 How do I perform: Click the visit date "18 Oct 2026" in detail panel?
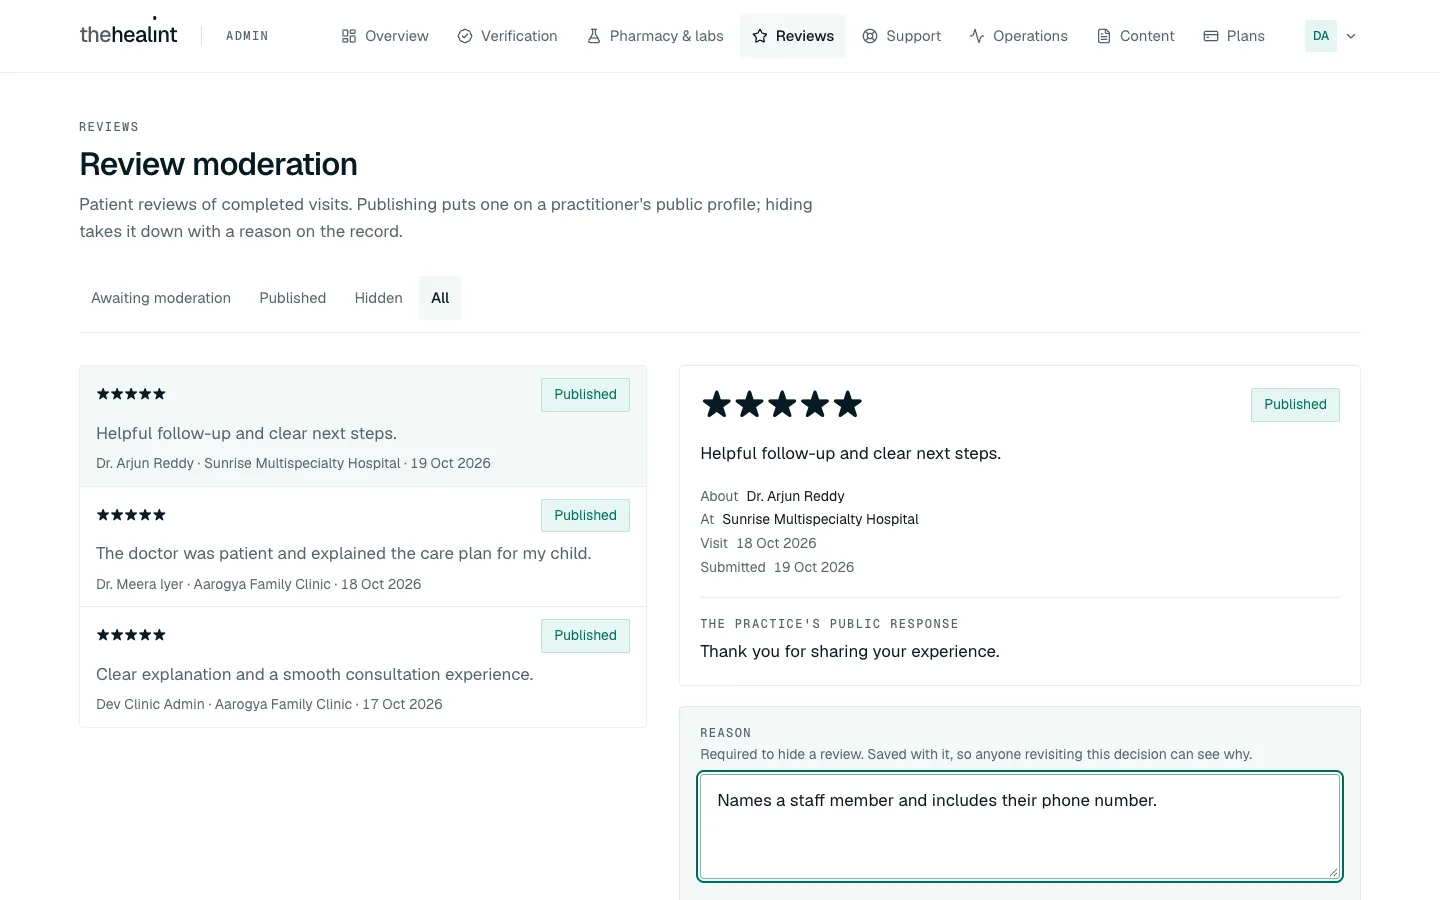click(776, 543)
